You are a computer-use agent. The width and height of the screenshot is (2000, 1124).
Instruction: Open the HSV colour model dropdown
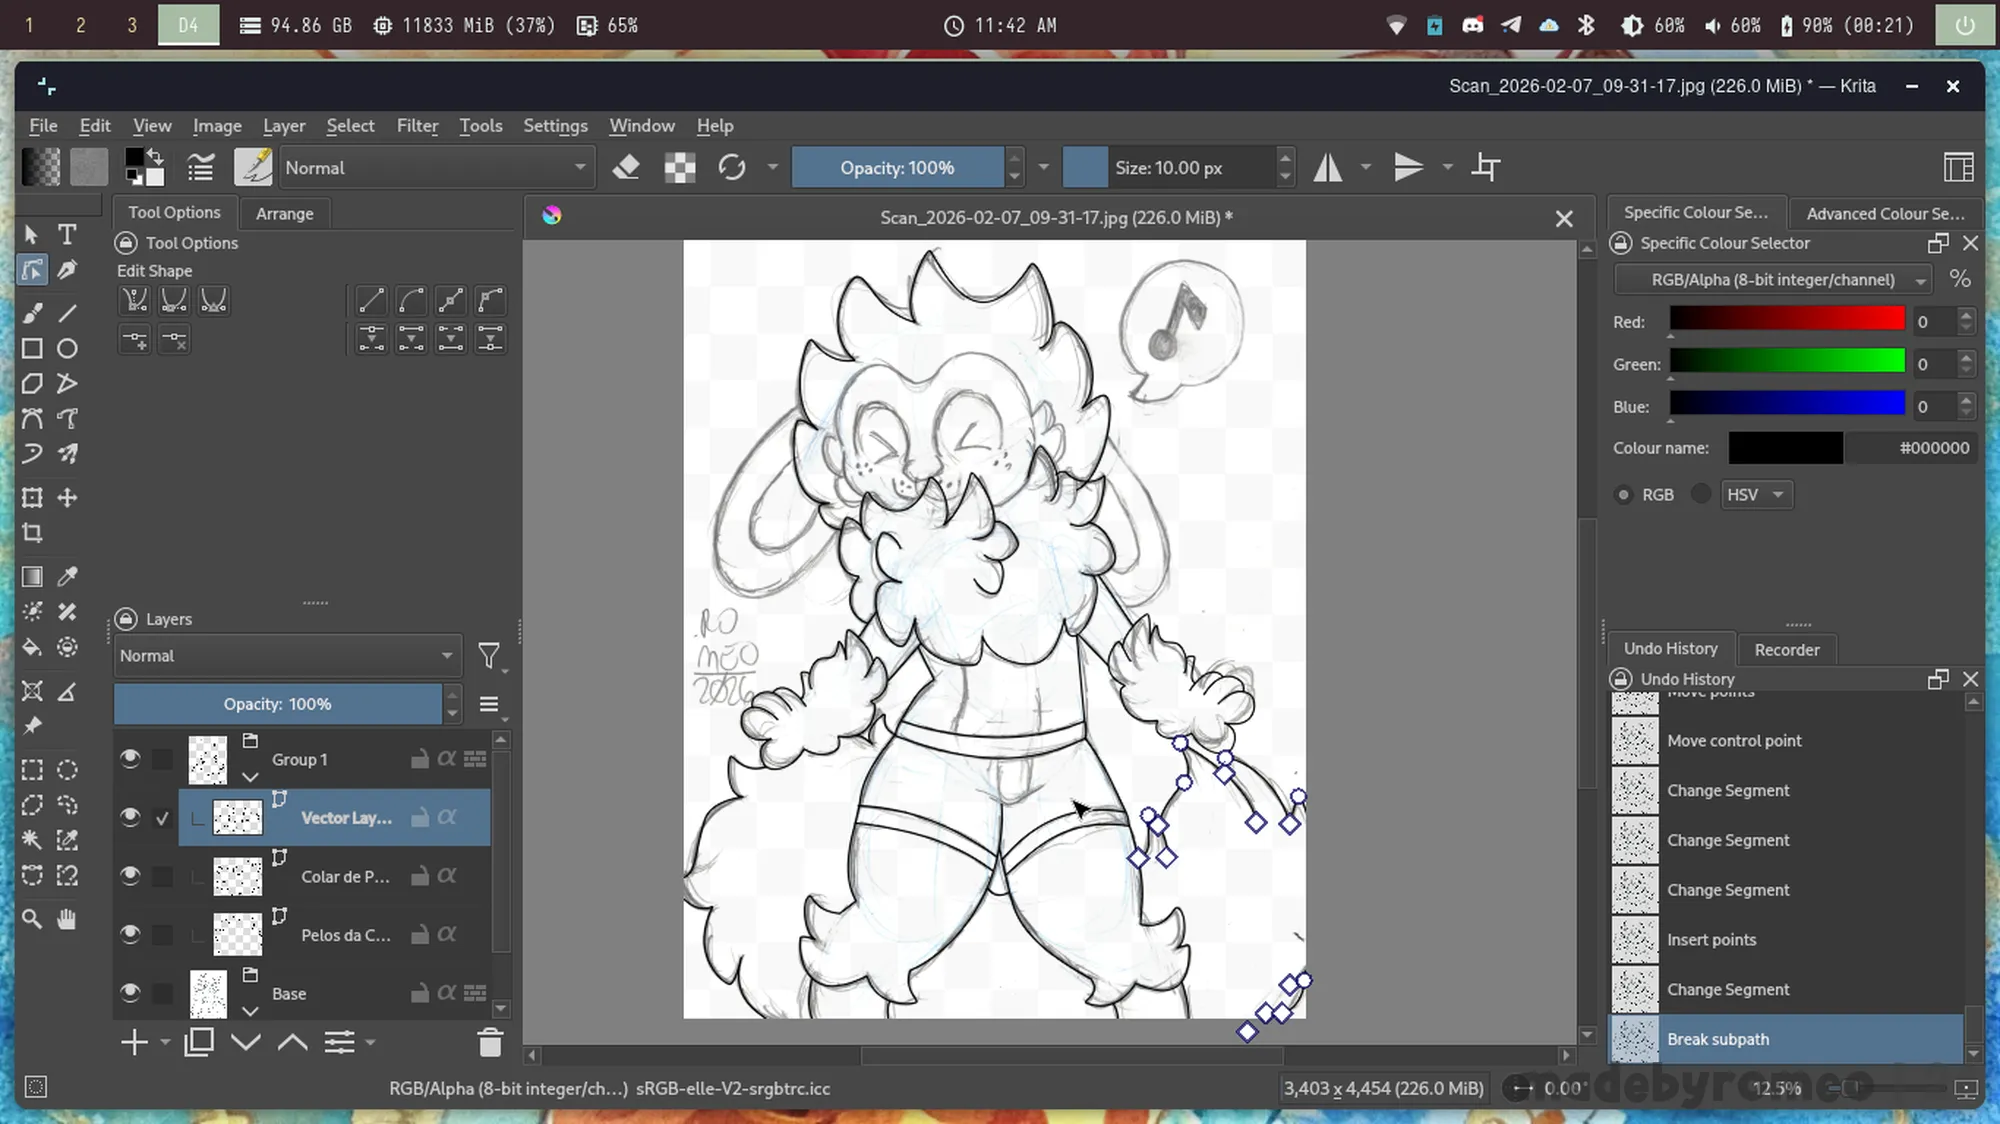pyautogui.click(x=1756, y=495)
